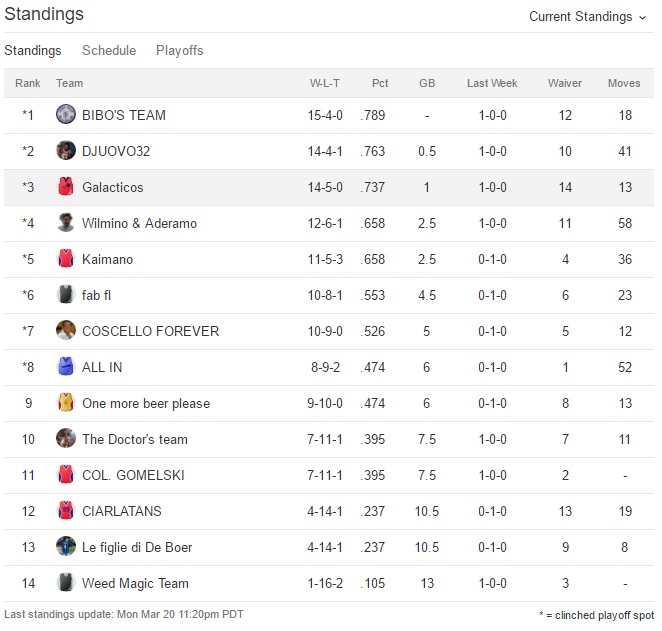
Task: Click the Pct column header
Action: tap(380, 83)
